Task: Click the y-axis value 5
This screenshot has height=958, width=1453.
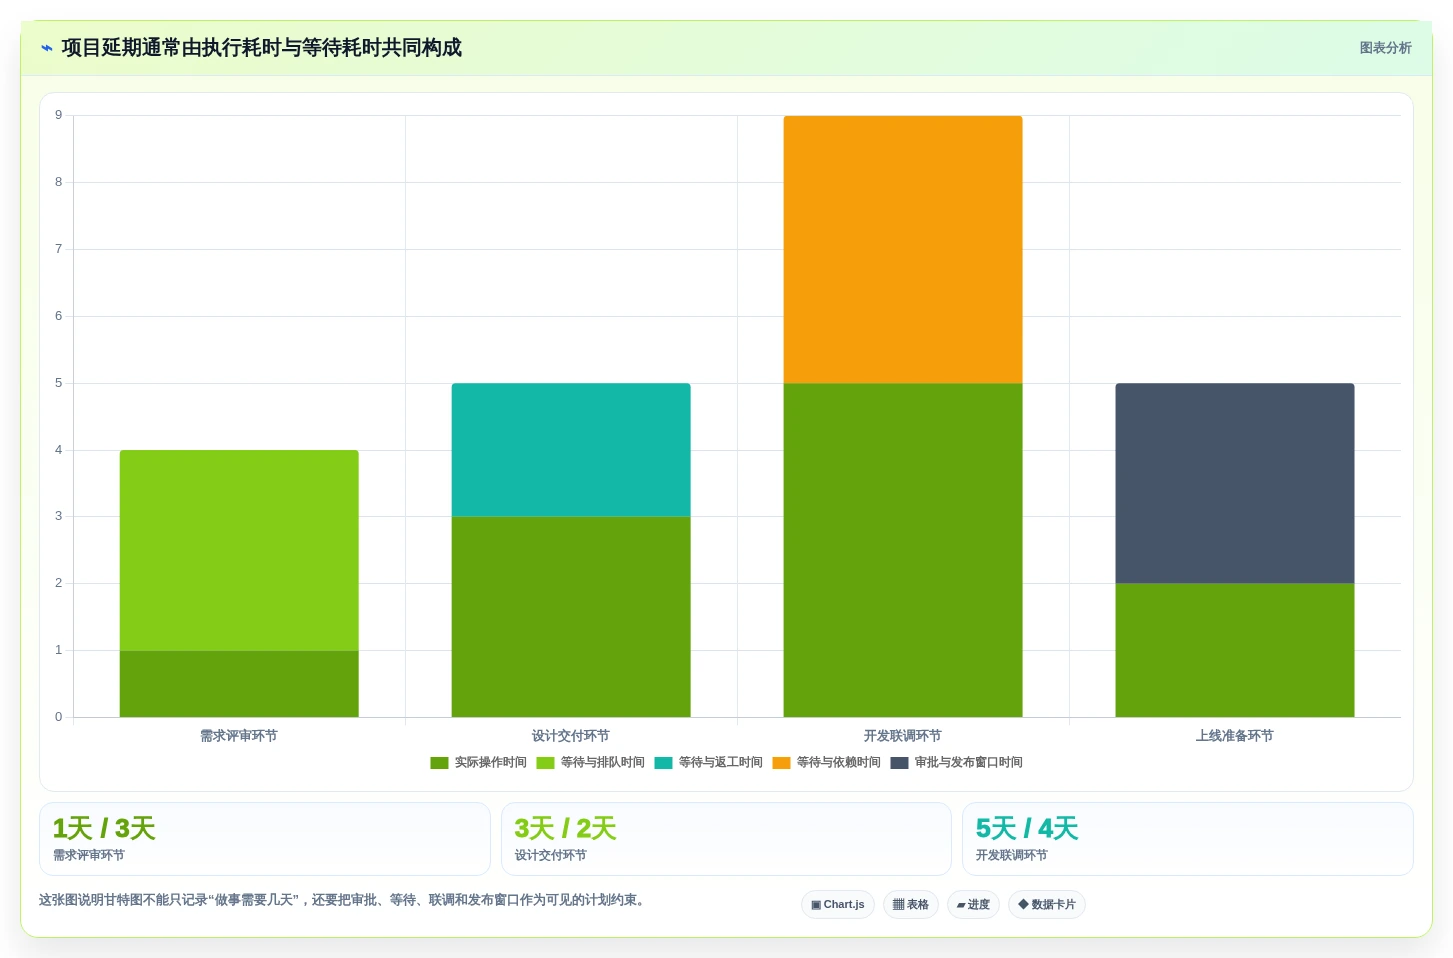Action: pyautogui.click(x=58, y=383)
